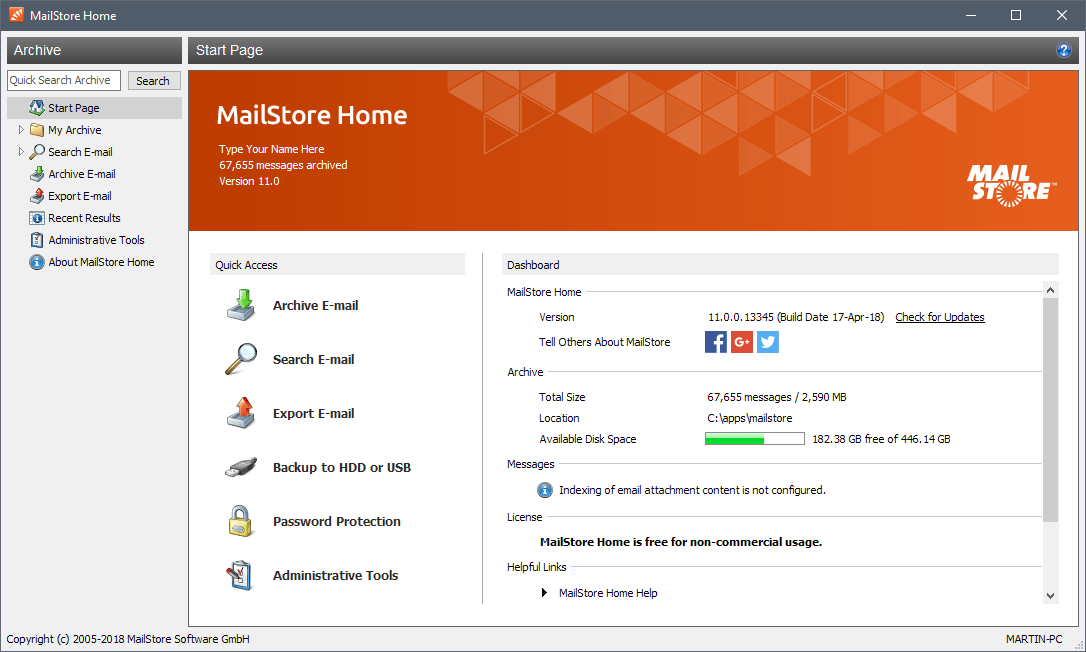The height and width of the screenshot is (652, 1086).
Task: Open help via blue question mark icon
Action: click(x=1063, y=50)
